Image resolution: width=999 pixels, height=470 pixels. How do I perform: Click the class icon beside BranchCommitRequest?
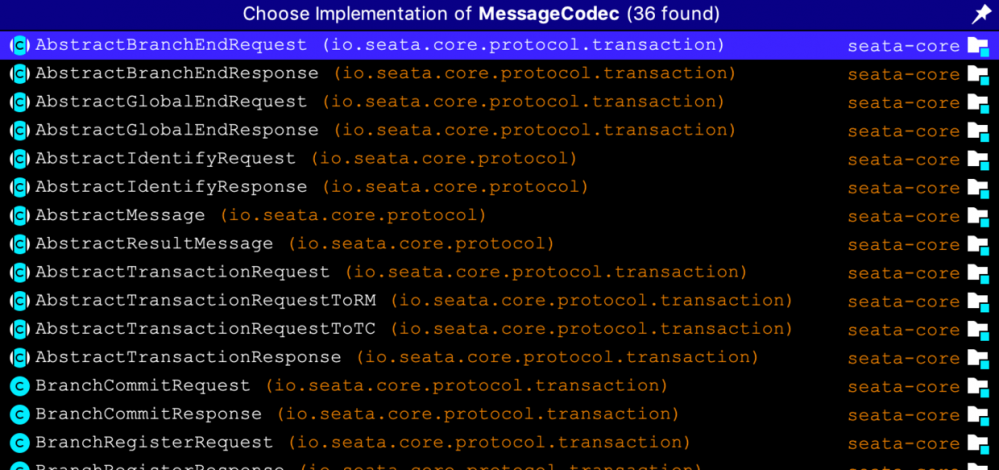[19, 386]
